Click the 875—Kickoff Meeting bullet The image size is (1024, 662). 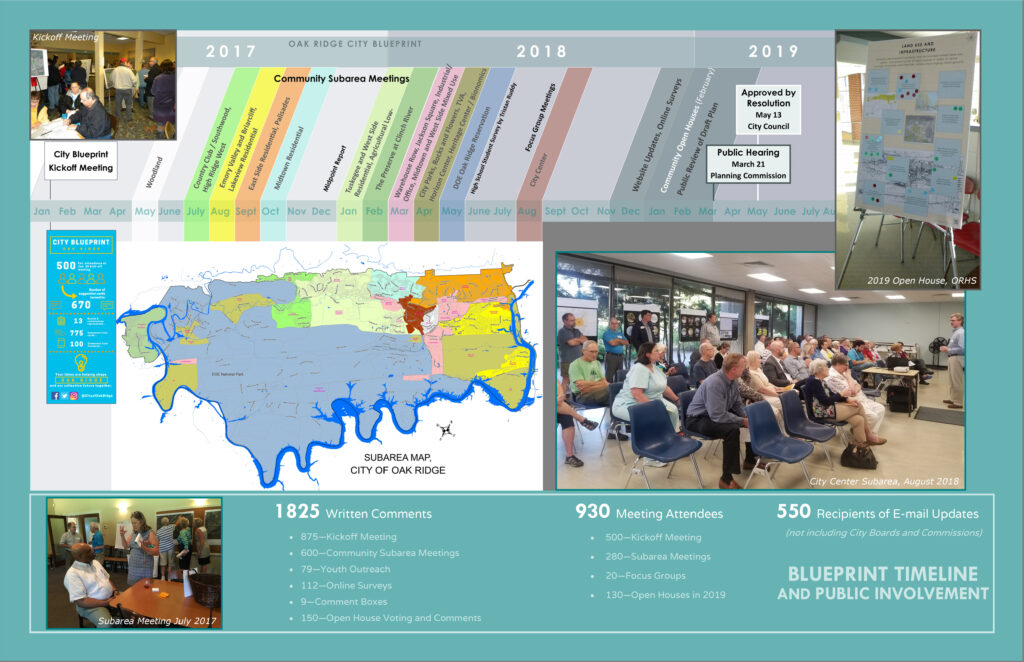[x=348, y=537]
